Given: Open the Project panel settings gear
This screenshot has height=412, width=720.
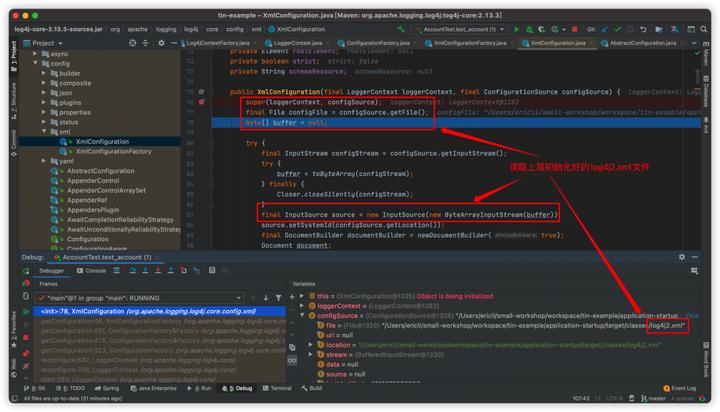Looking at the screenshot, I should tap(161, 43).
